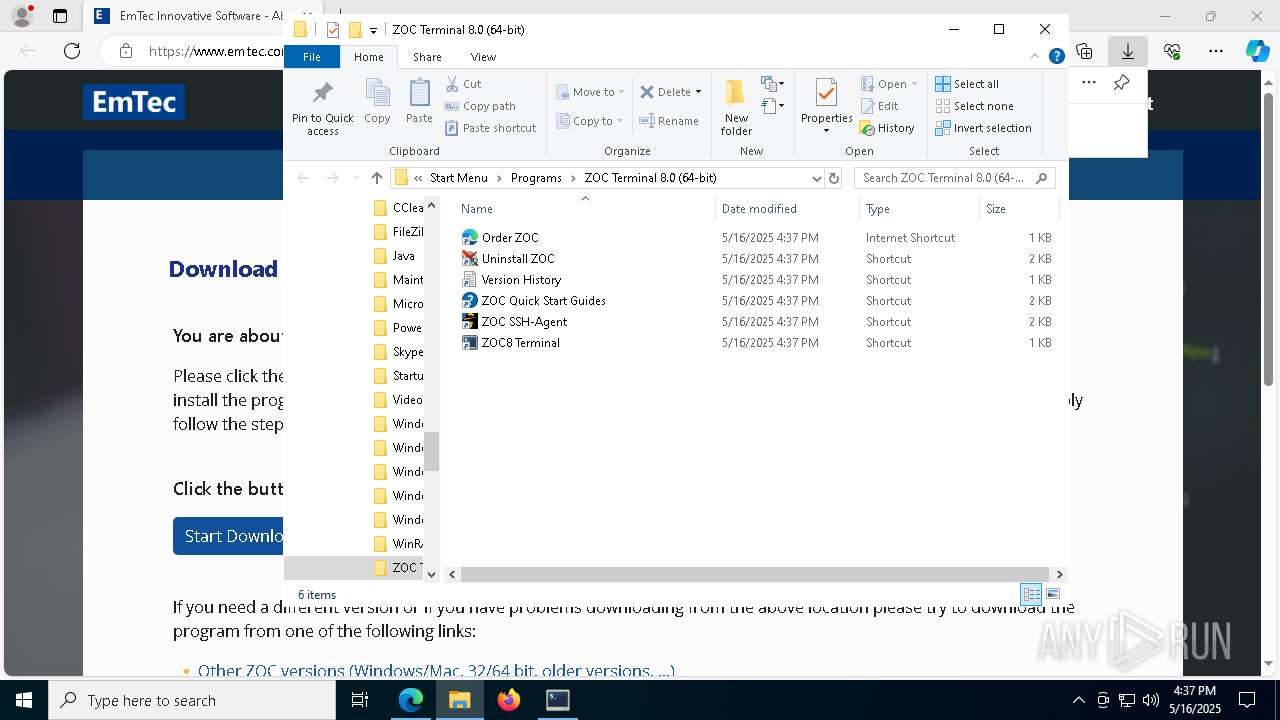1280x720 pixels.
Task: Expand Open dropdown in ribbon
Action: pos(914,84)
